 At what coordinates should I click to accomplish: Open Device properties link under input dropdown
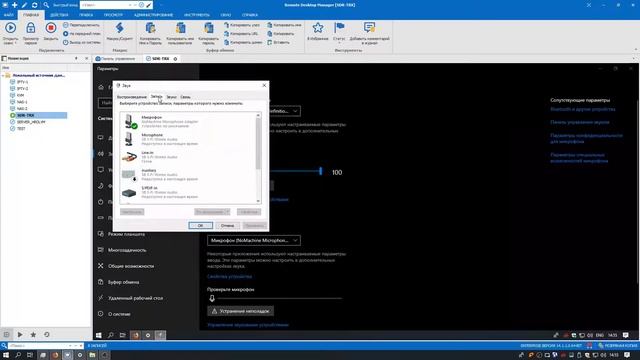229,276
